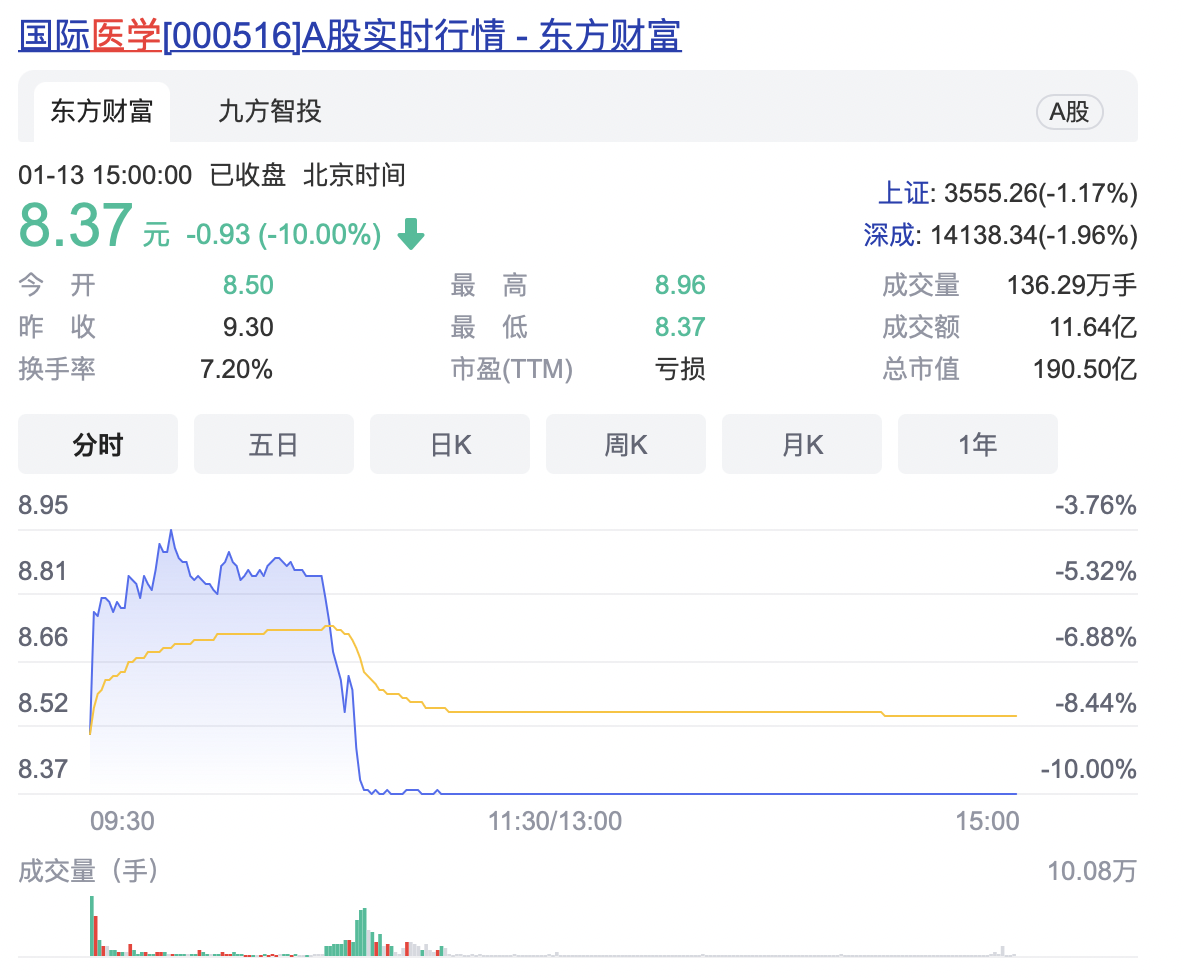Click the A股 badge
The height and width of the screenshot is (978, 1184).
tap(1069, 112)
